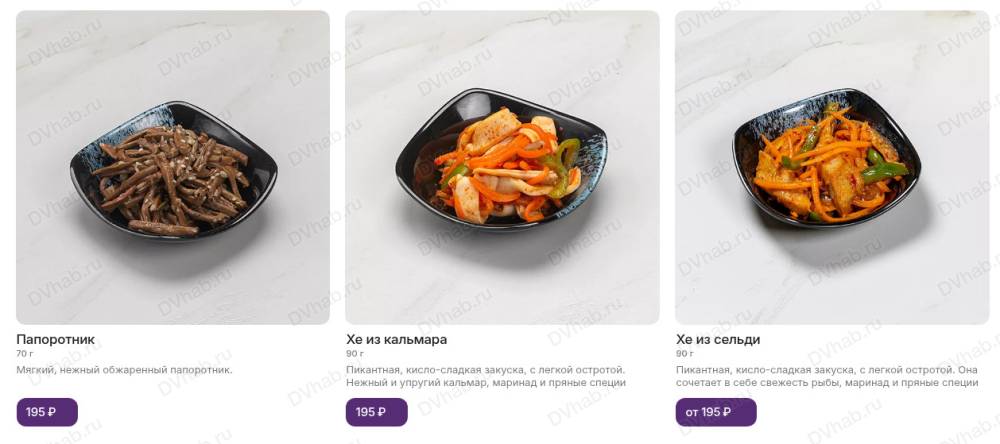Add Хе из кальмара for 195 ₽
The width and height of the screenshot is (1000, 444).
(x=376, y=412)
